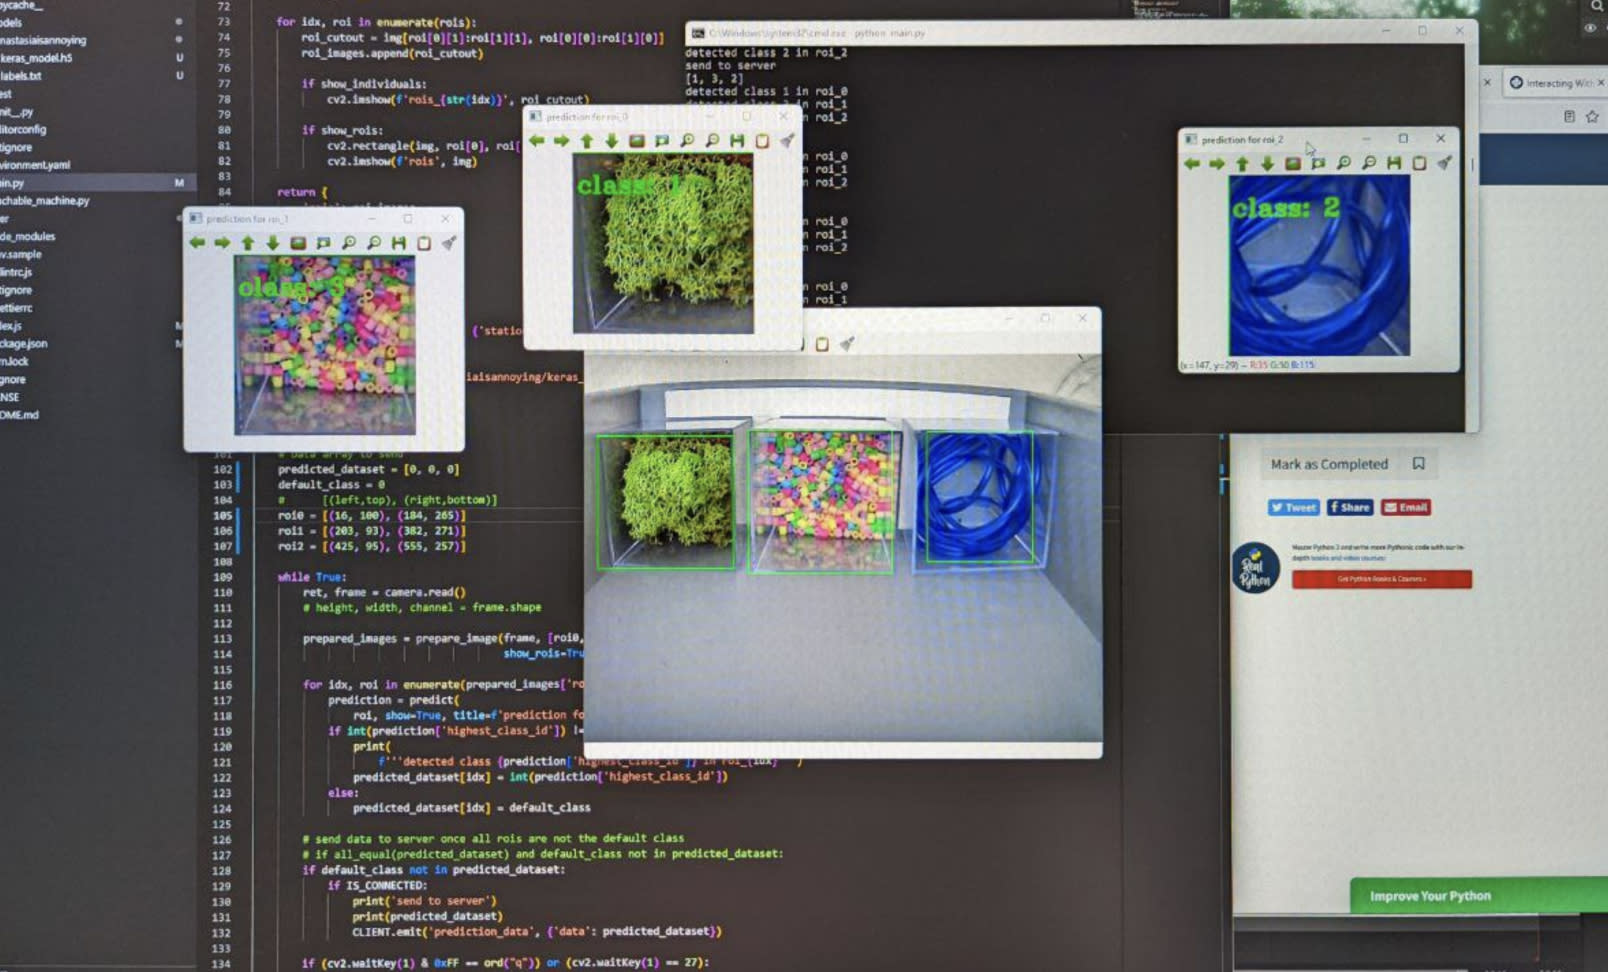Click the star favorite icon in the browser
Viewport: 1608px width, 972px height.
coord(1592,117)
